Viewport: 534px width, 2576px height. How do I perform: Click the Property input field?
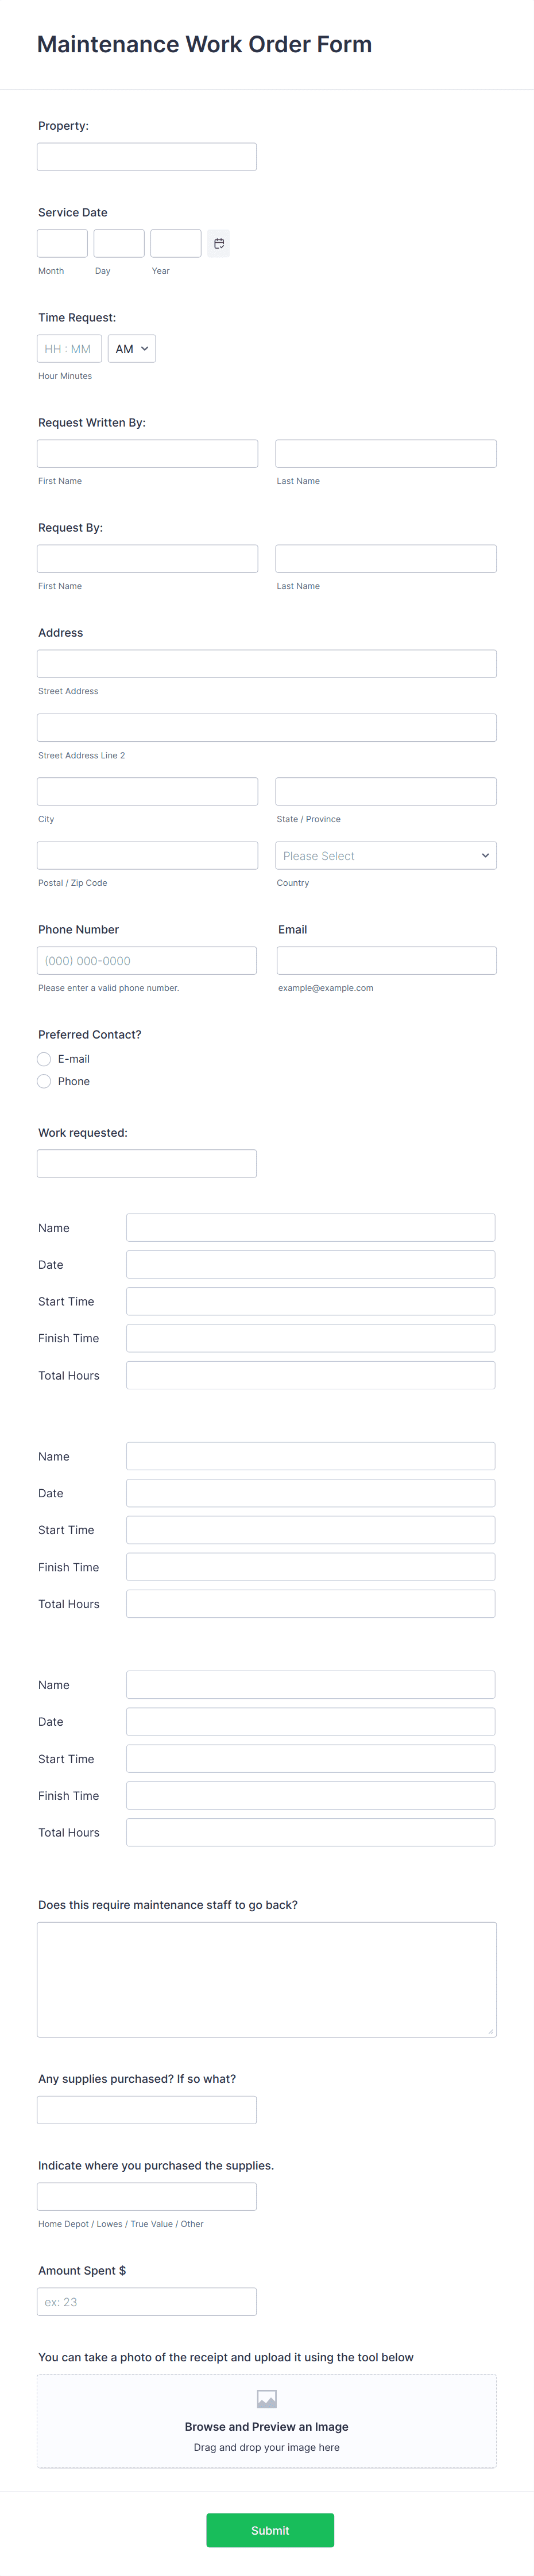click(x=146, y=156)
